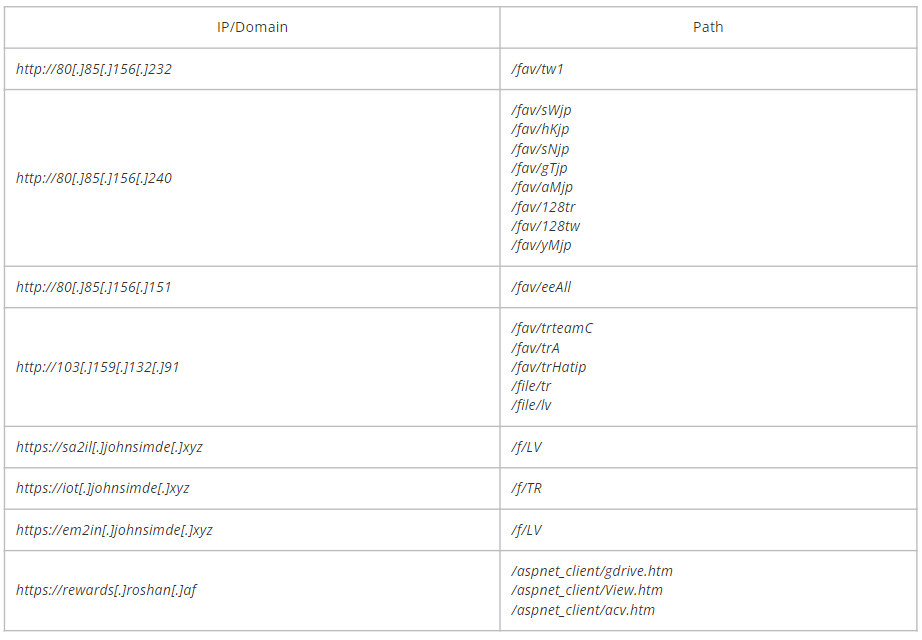Click the /fav/yMjp path entry
Screen dimensions: 922x640
tap(541, 245)
